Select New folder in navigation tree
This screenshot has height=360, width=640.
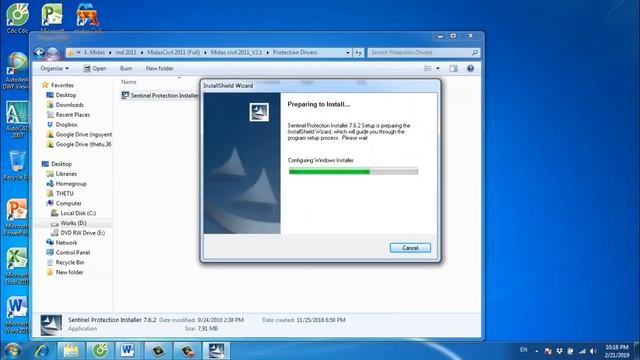pos(64,272)
